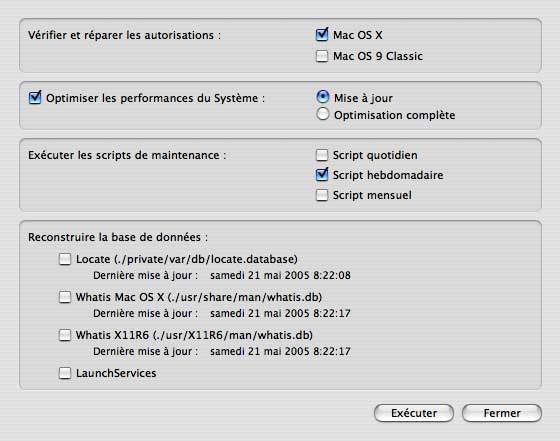This screenshot has height=441, width=560.
Task: Toggle Optimiser les performances du Système checkbox
Action: [x=35, y=98]
